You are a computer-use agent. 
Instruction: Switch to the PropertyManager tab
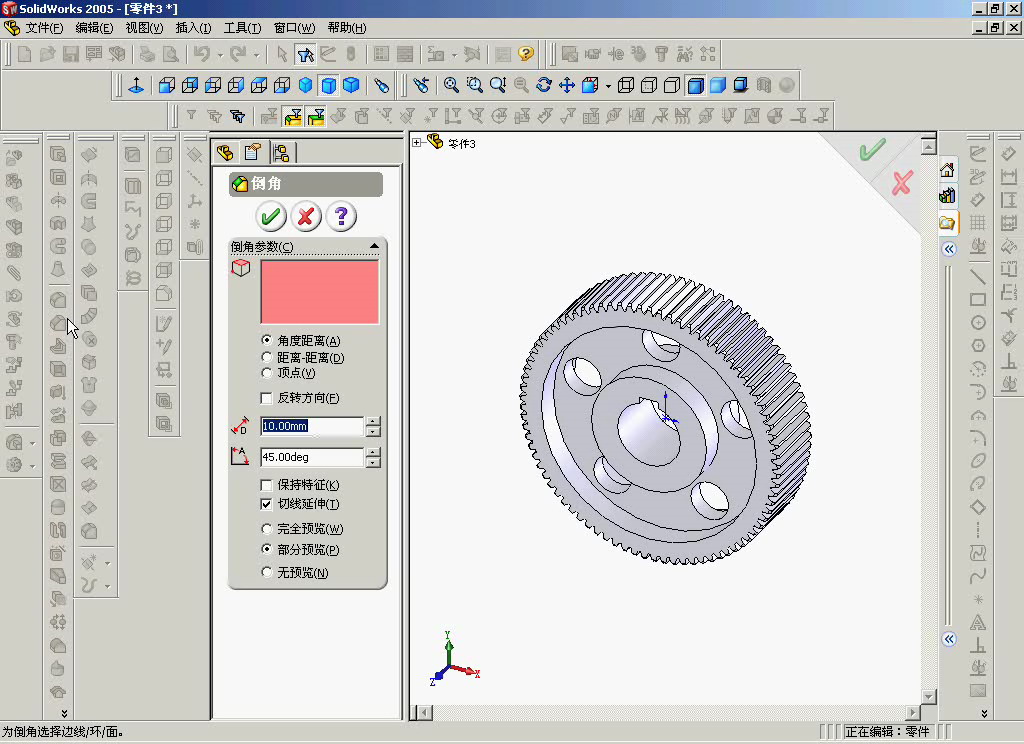253,152
